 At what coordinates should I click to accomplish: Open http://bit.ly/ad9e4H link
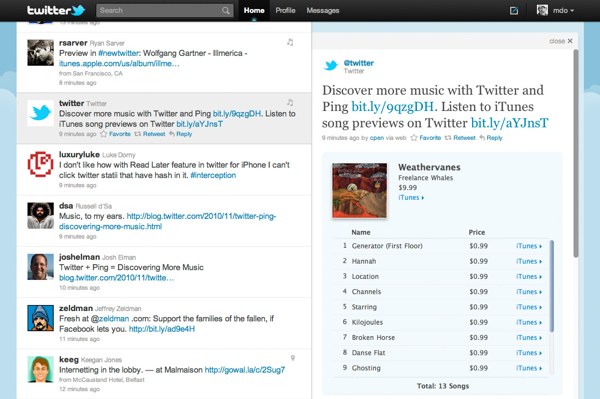click(x=161, y=329)
